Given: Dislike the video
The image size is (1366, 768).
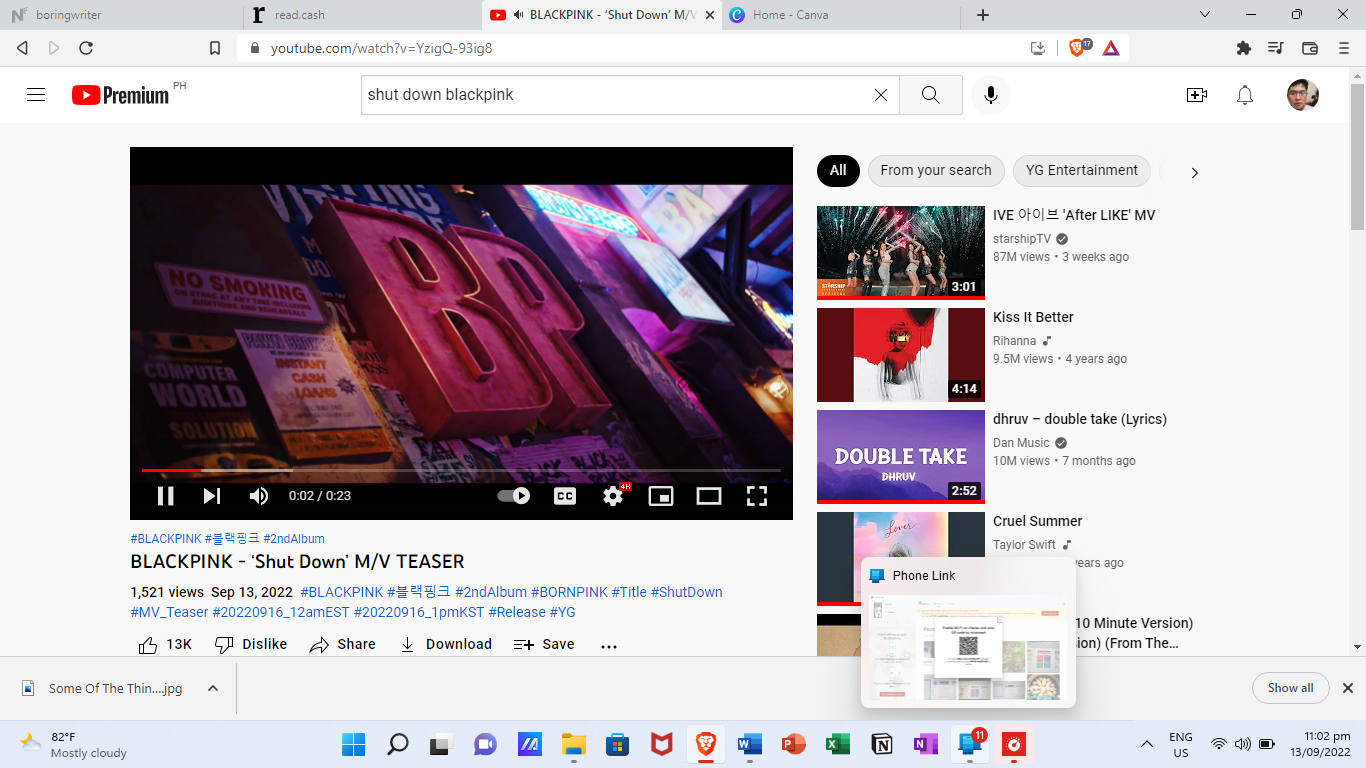Looking at the screenshot, I should pyautogui.click(x=251, y=644).
